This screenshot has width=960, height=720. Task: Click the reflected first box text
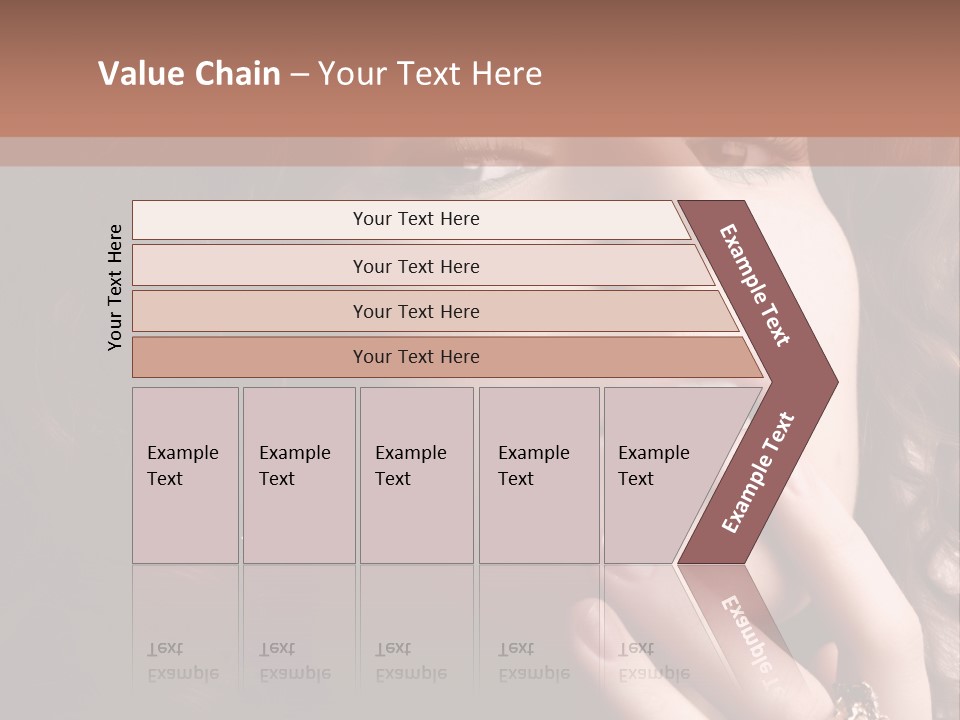tap(183, 661)
